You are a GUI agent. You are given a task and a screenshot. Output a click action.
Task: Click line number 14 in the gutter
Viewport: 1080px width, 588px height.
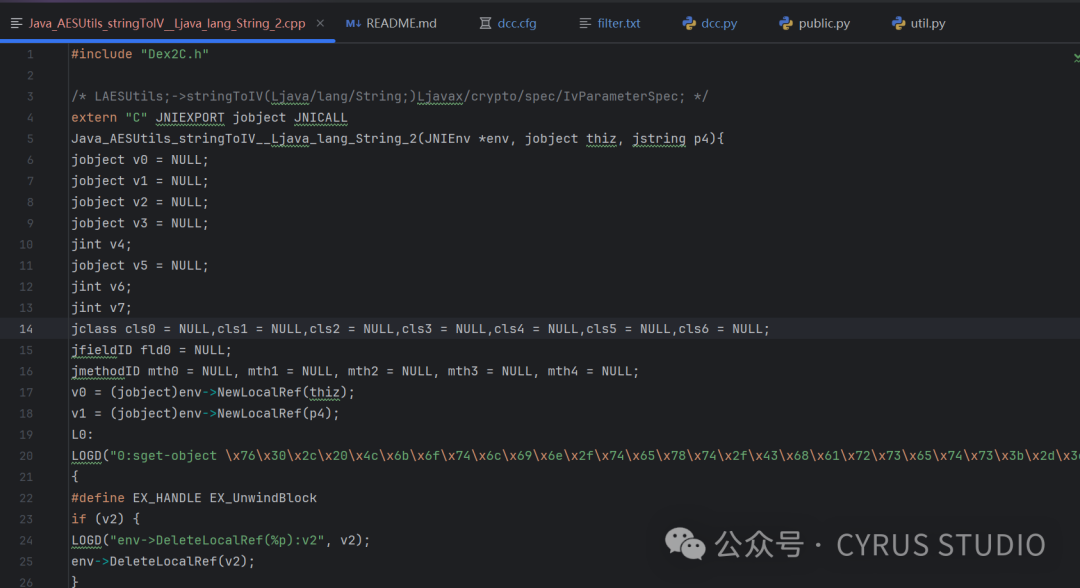tap(26, 329)
